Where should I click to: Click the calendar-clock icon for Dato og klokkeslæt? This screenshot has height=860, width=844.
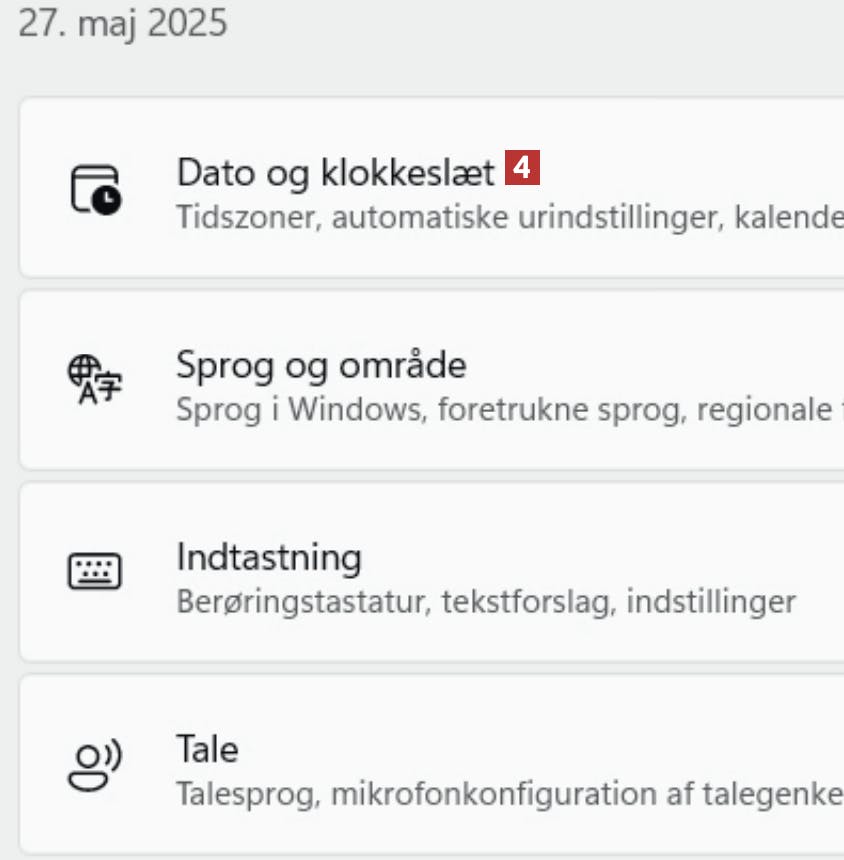(x=95, y=189)
